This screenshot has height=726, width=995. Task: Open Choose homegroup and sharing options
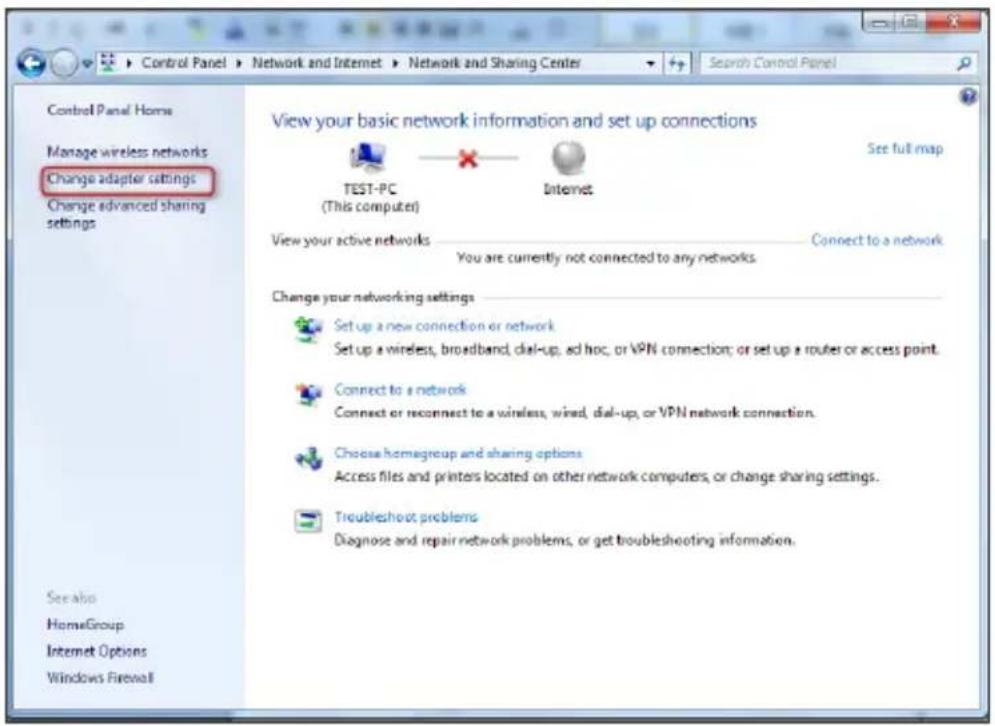pyautogui.click(x=458, y=453)
